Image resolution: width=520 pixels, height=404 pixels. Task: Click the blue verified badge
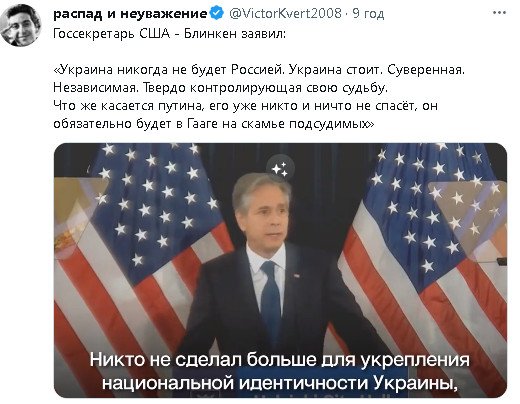(217, 14)
